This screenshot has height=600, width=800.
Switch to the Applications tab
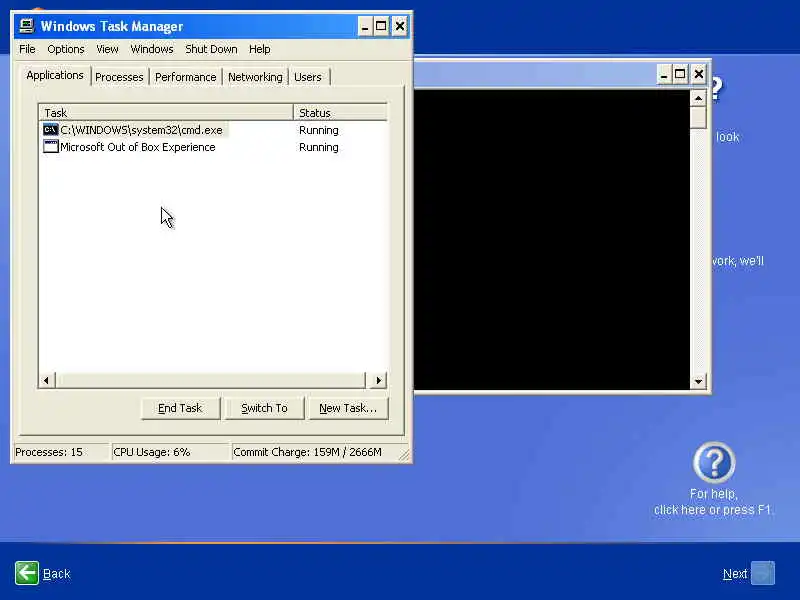55,75
